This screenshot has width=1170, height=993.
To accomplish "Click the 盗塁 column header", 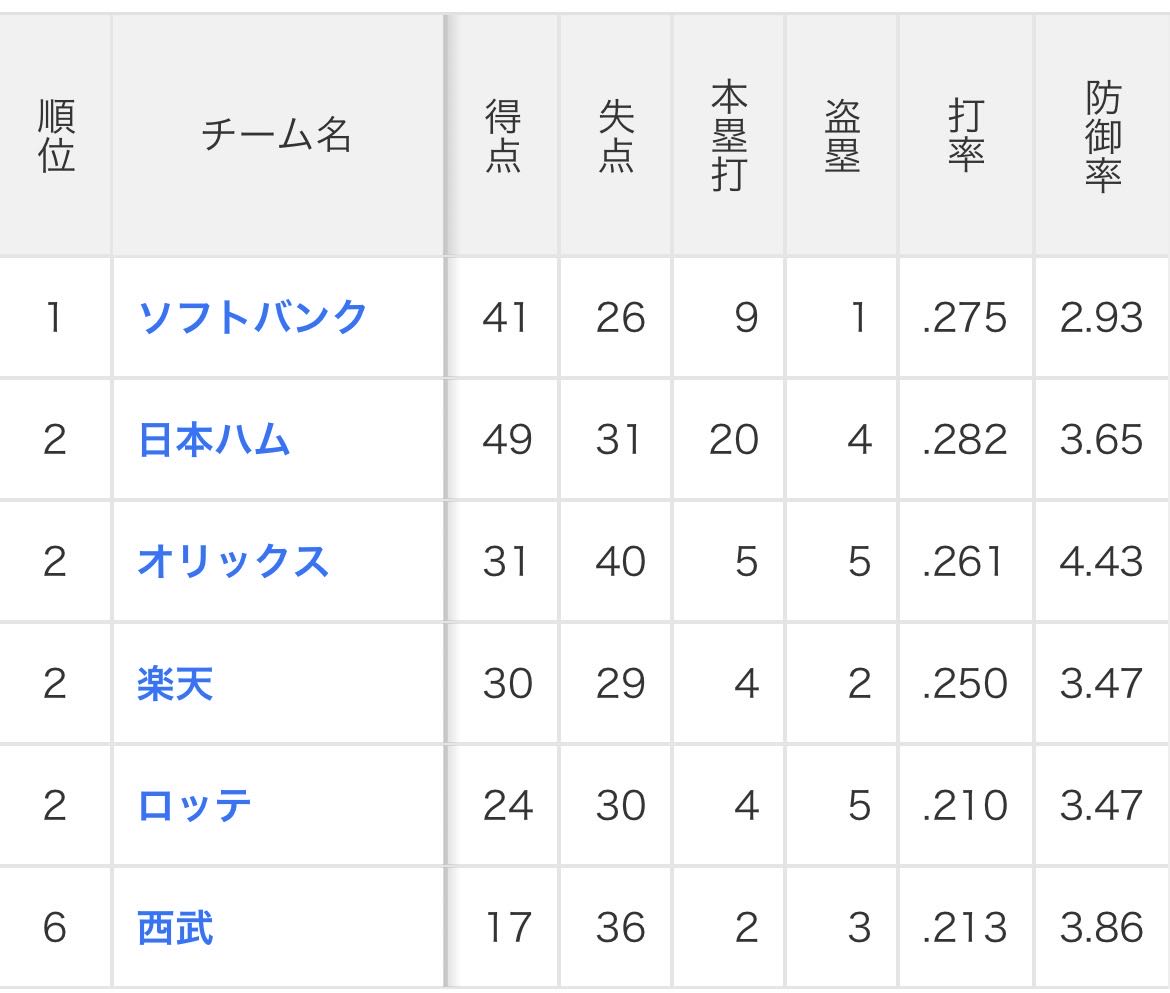I will point(842,136).
